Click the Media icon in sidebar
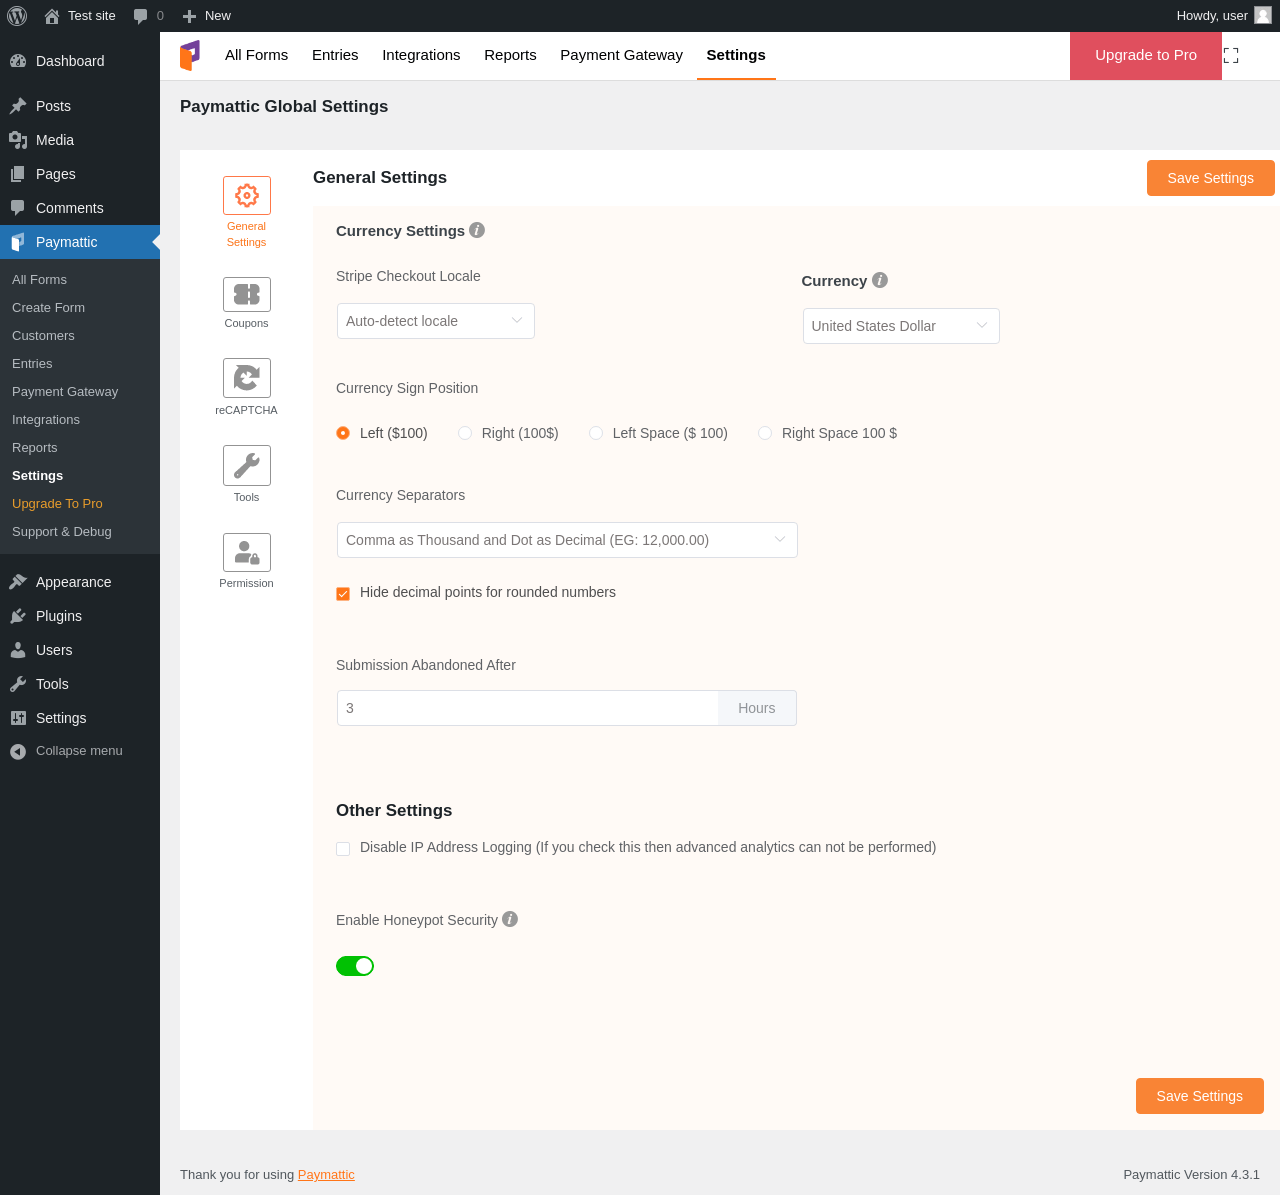Viewport: 1280px width, 1195px height. pos(18,140)
